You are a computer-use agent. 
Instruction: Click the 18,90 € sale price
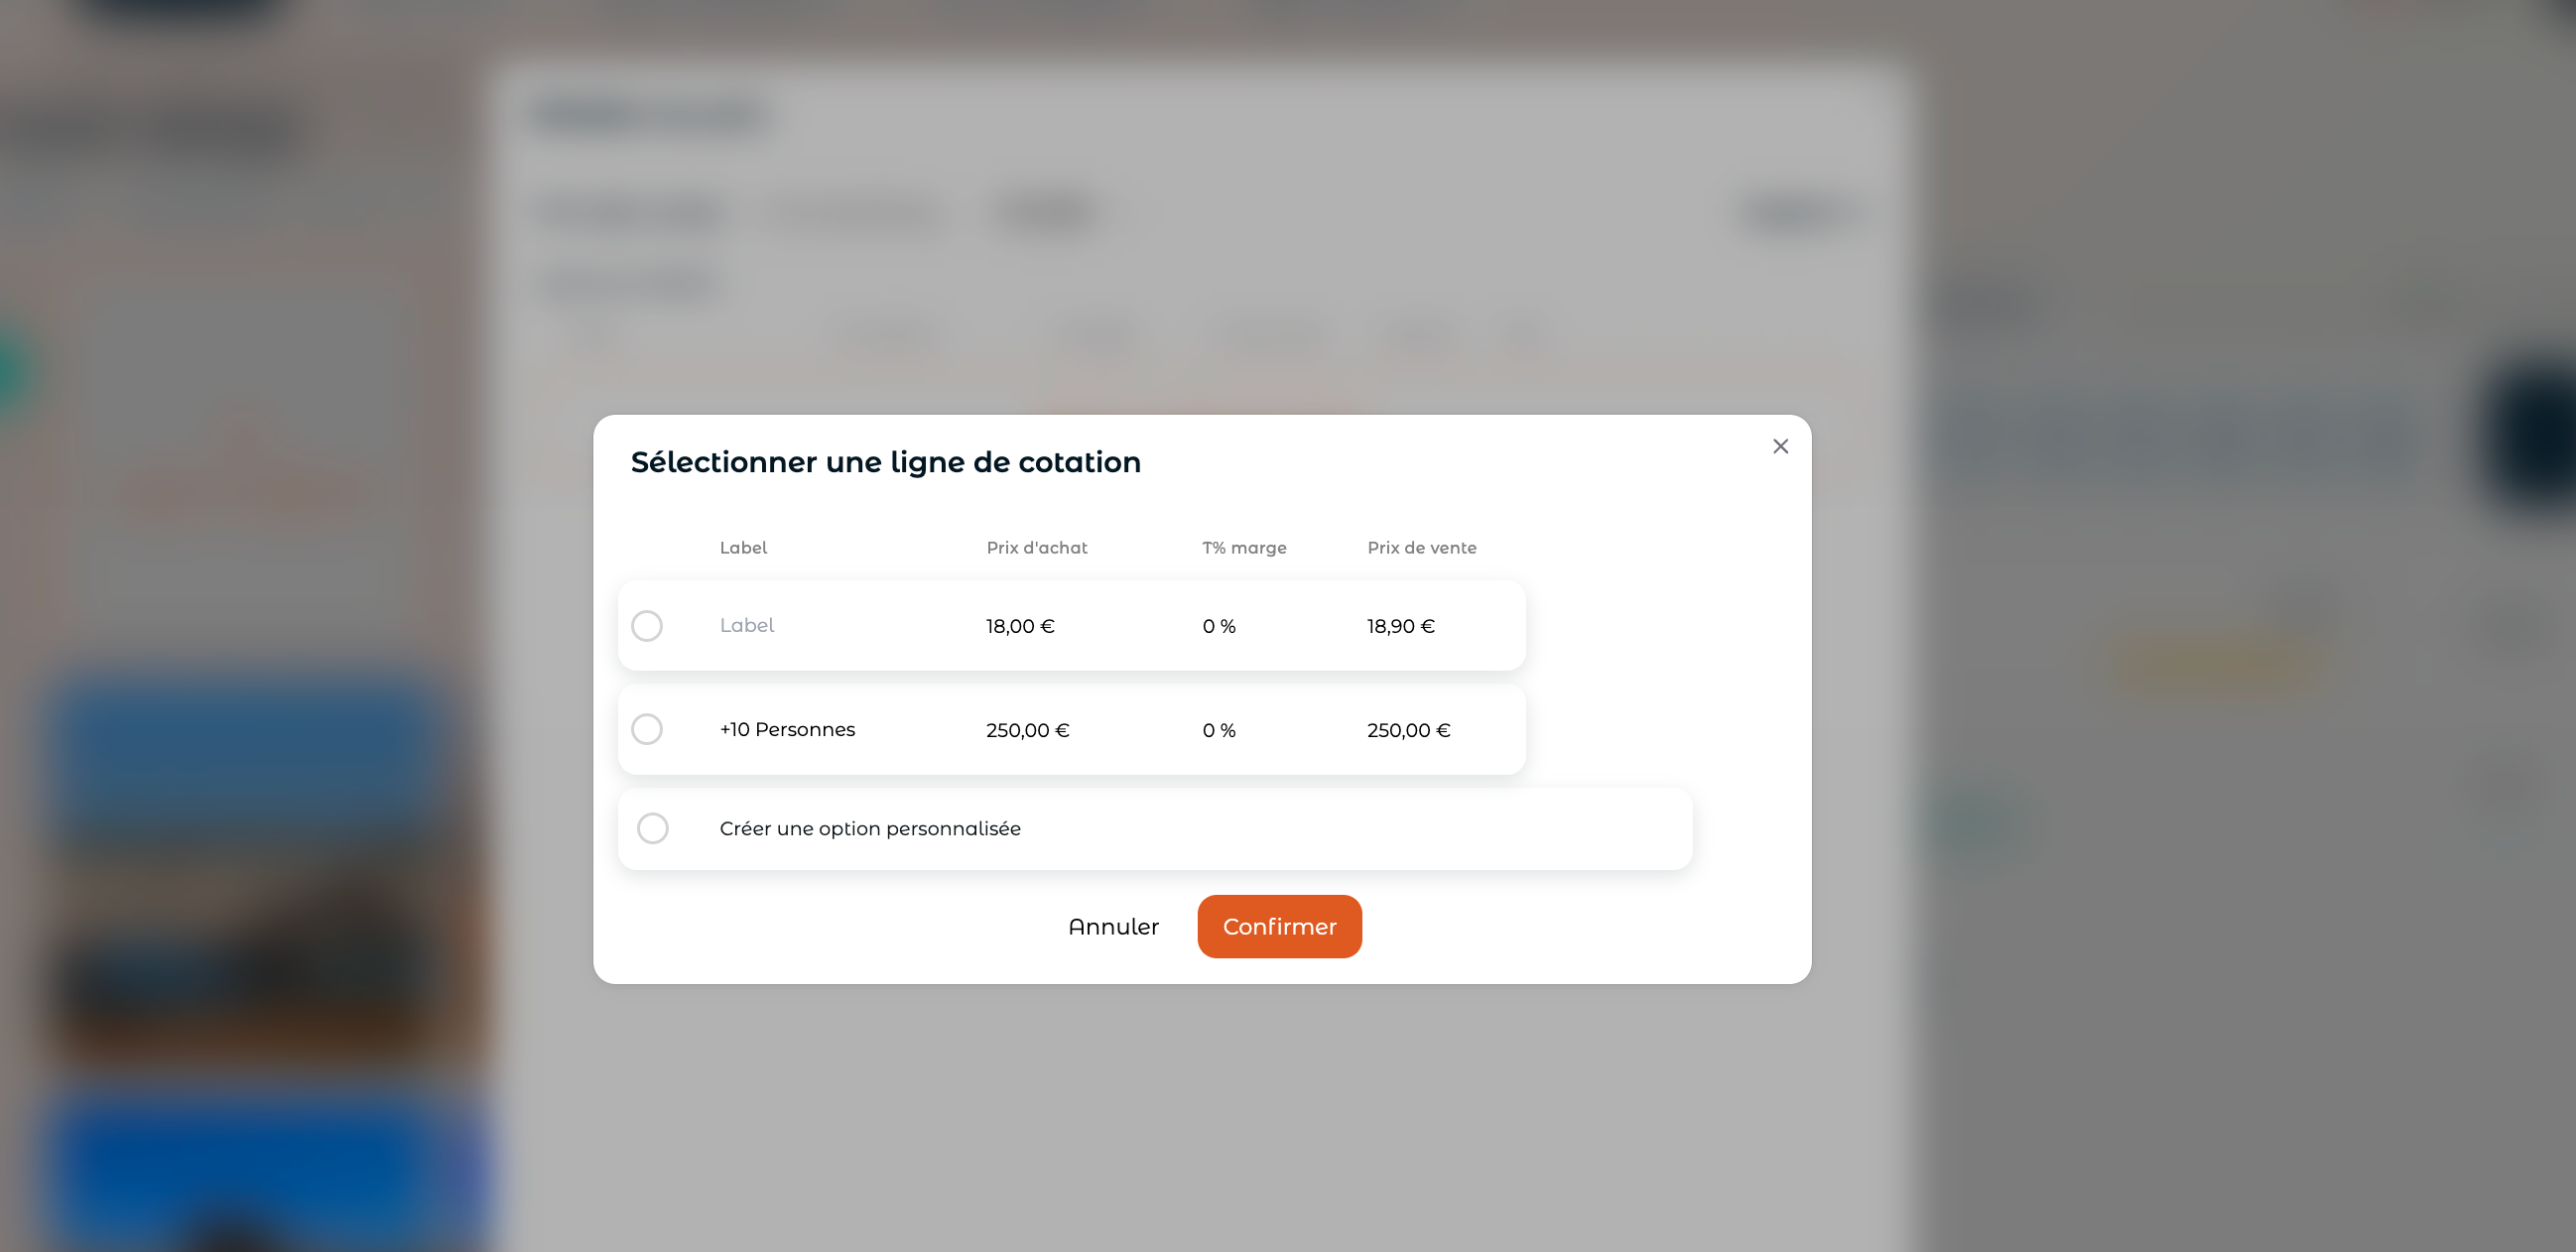pos(1401,626)
